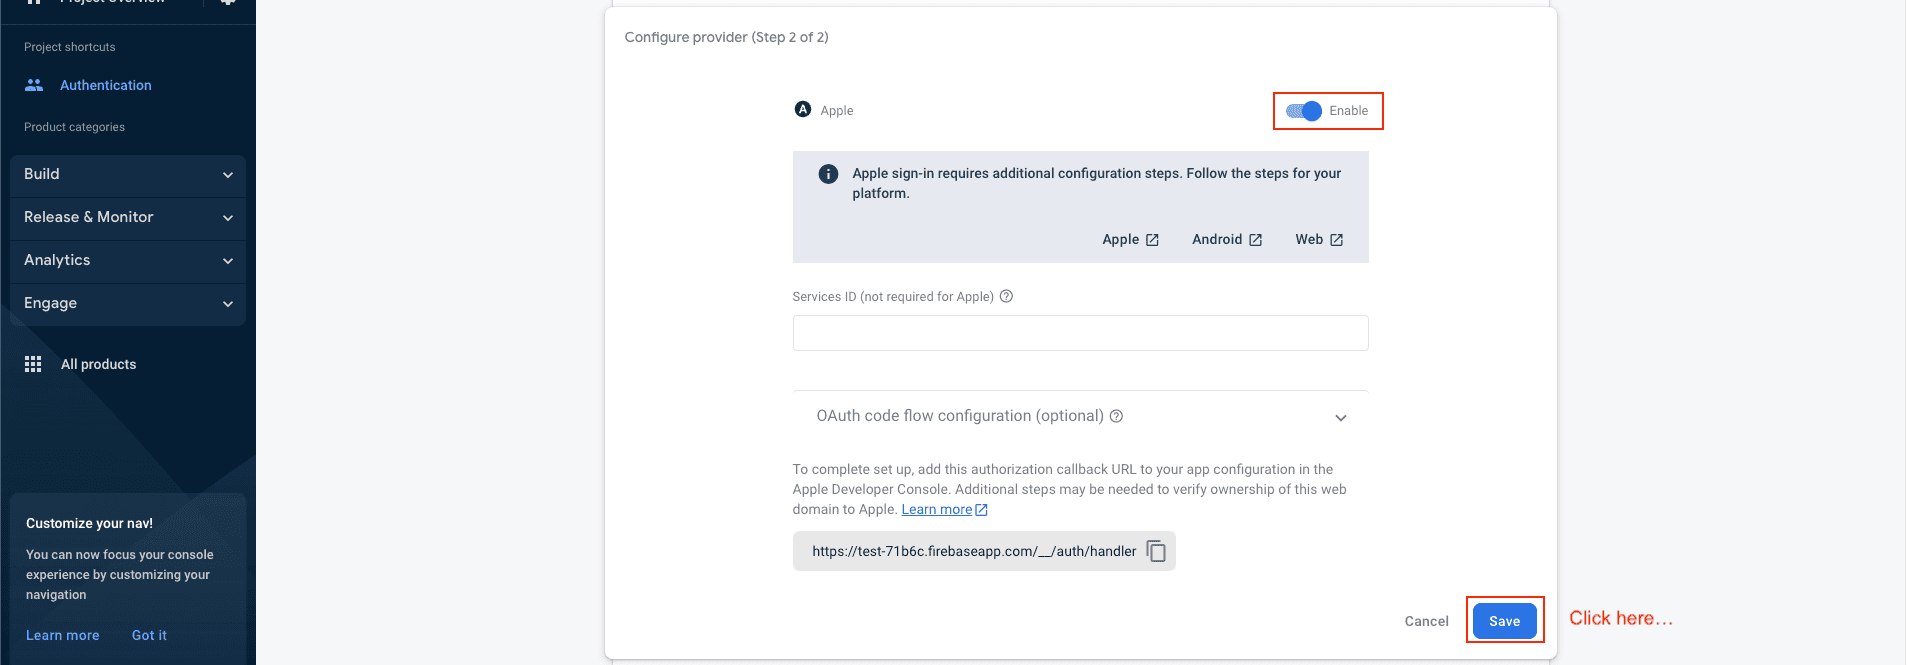This screenshot has width=1907, height=665.
Task: Click the Apple provider logo icon
Action: pos(802,110)
